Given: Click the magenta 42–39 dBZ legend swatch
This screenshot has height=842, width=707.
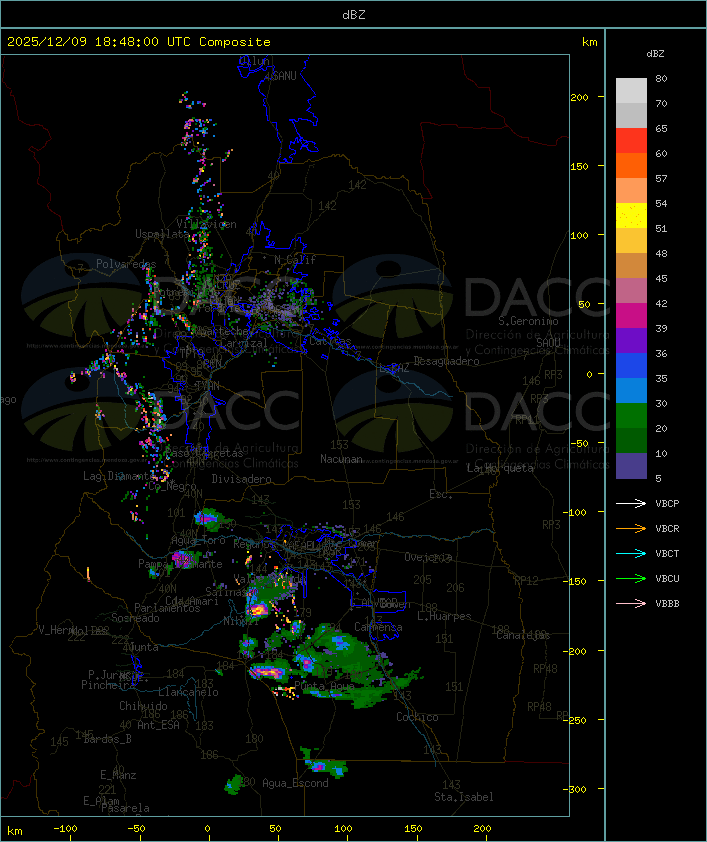Looking at the screenshot, I should [631, 316].
